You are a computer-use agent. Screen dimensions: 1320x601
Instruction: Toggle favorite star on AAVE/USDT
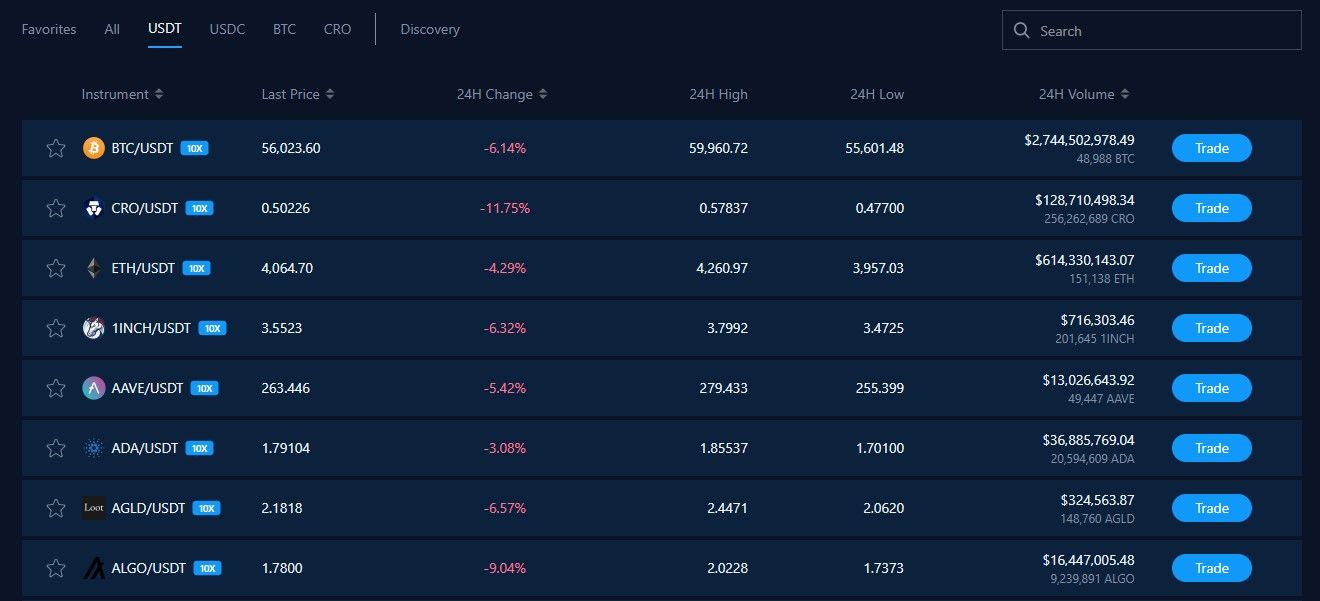point(56,388)
